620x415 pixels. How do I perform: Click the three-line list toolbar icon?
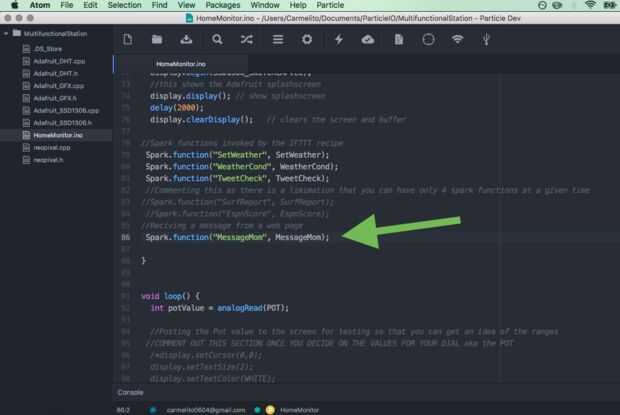(x=278, y=39)
